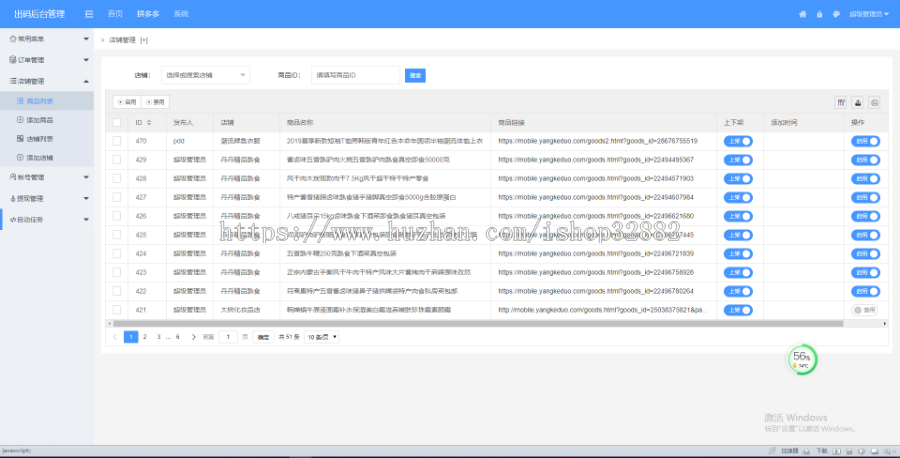This screenshot has height=458, width=900.
Task: Expand the 自动任务 sidebar group
Action: (x=46, y=220)
